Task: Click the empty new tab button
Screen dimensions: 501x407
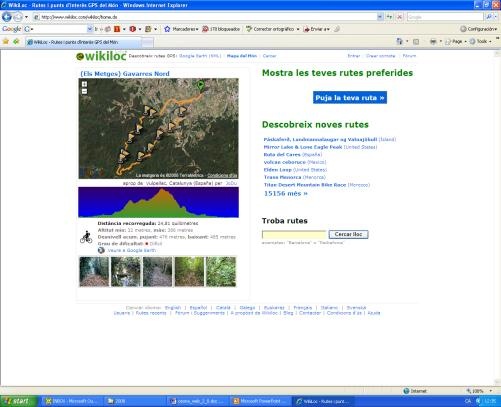Action: point(148,42)
